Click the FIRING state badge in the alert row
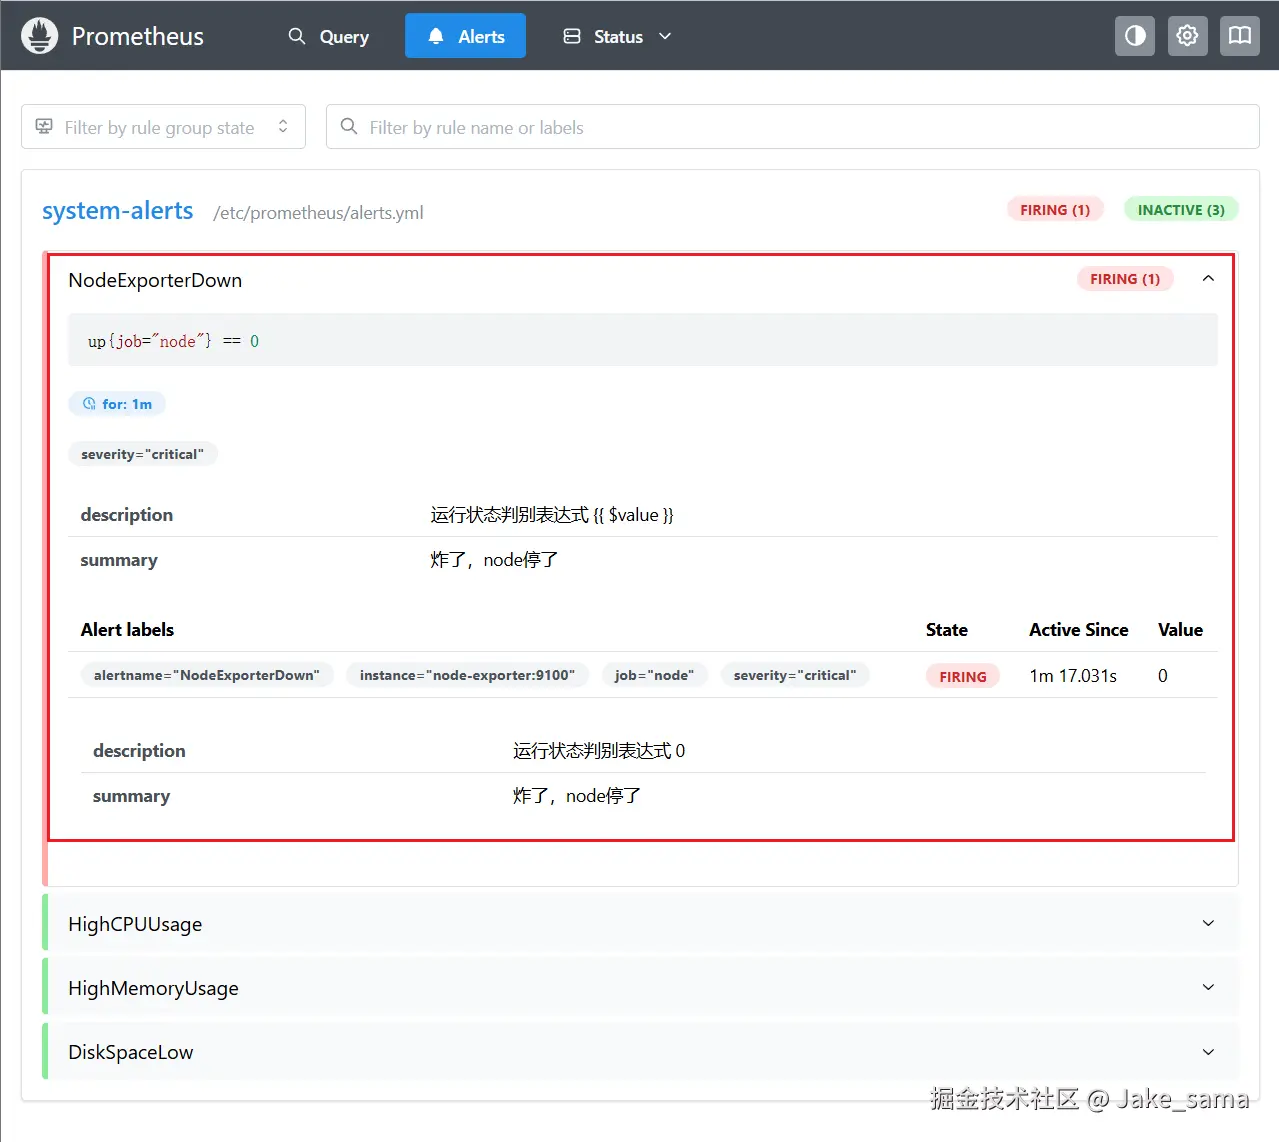The height and width of the screenshot is (1142, 1279). coord(963,676)
